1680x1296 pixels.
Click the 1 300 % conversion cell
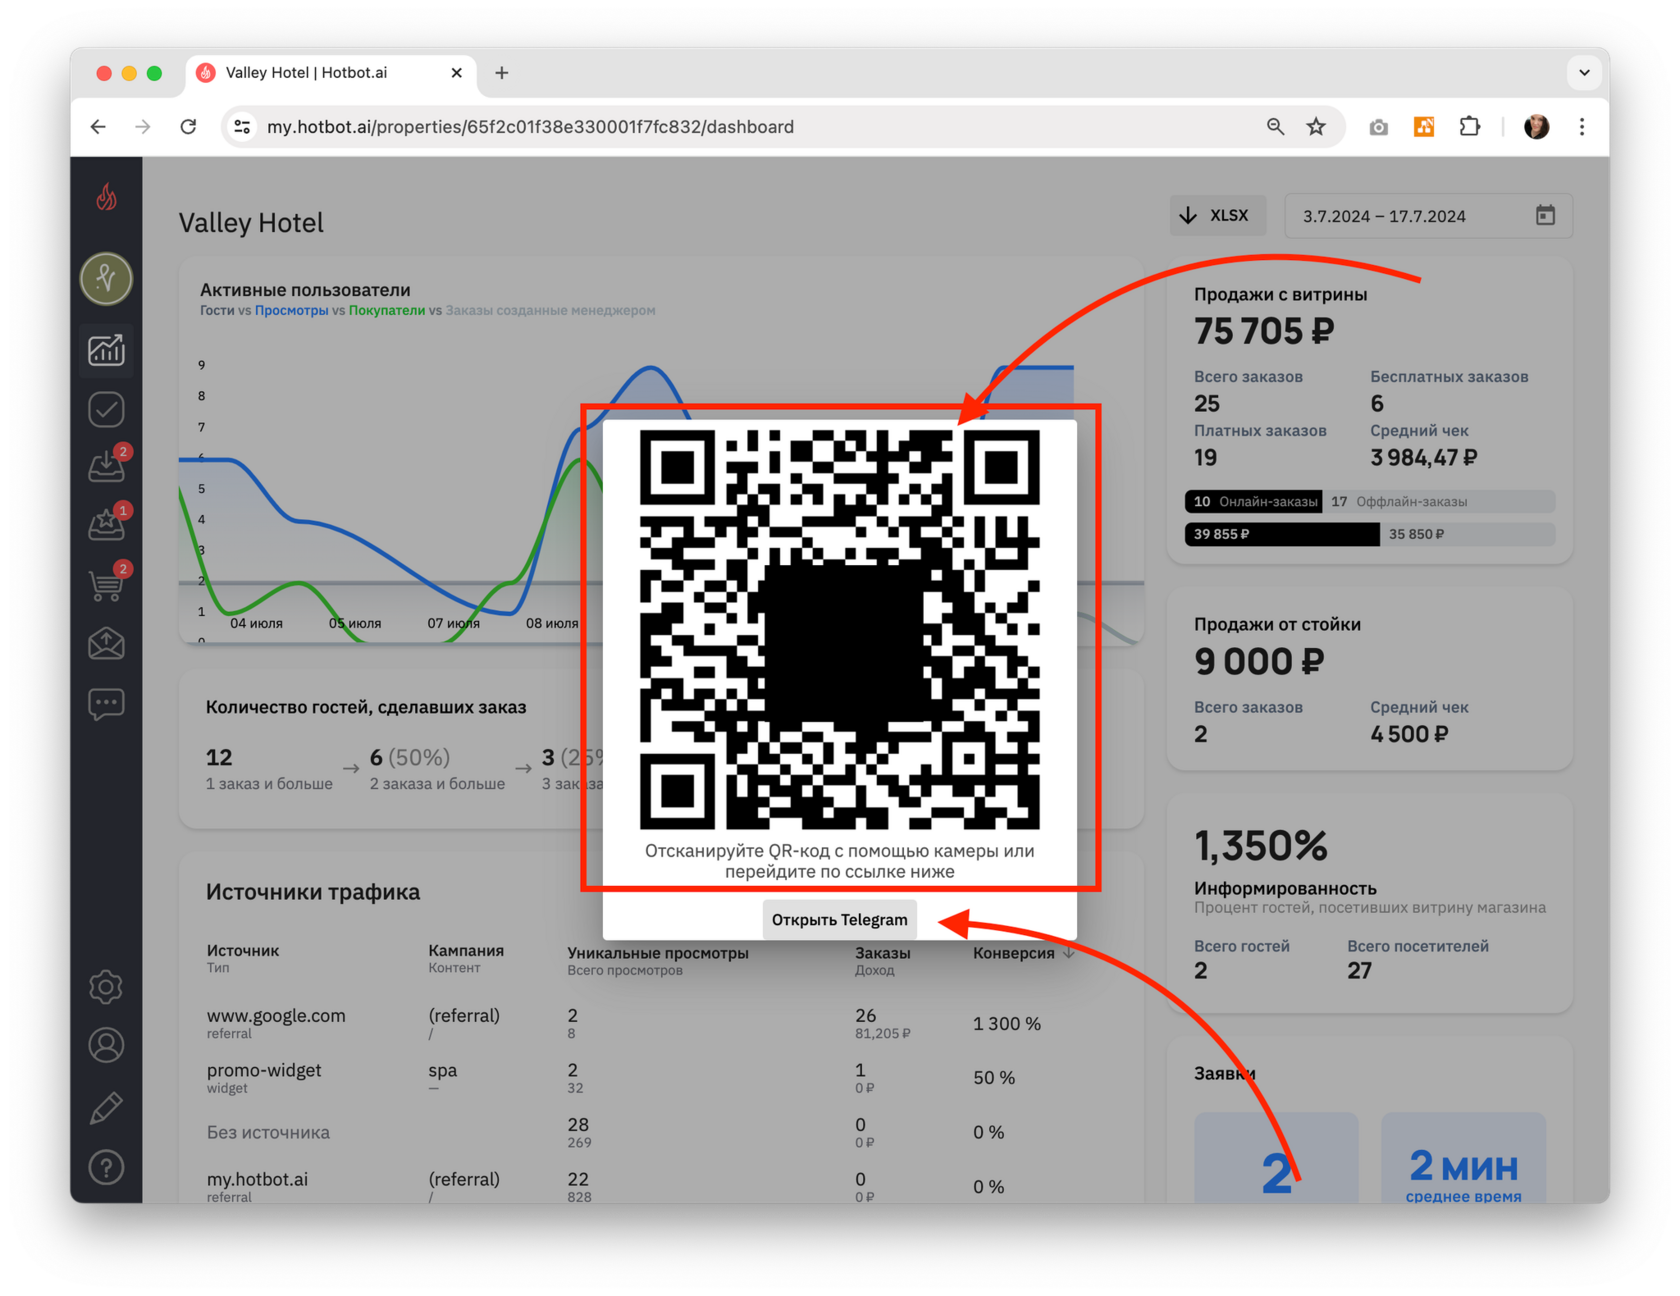click(x=1007, y=1024)
